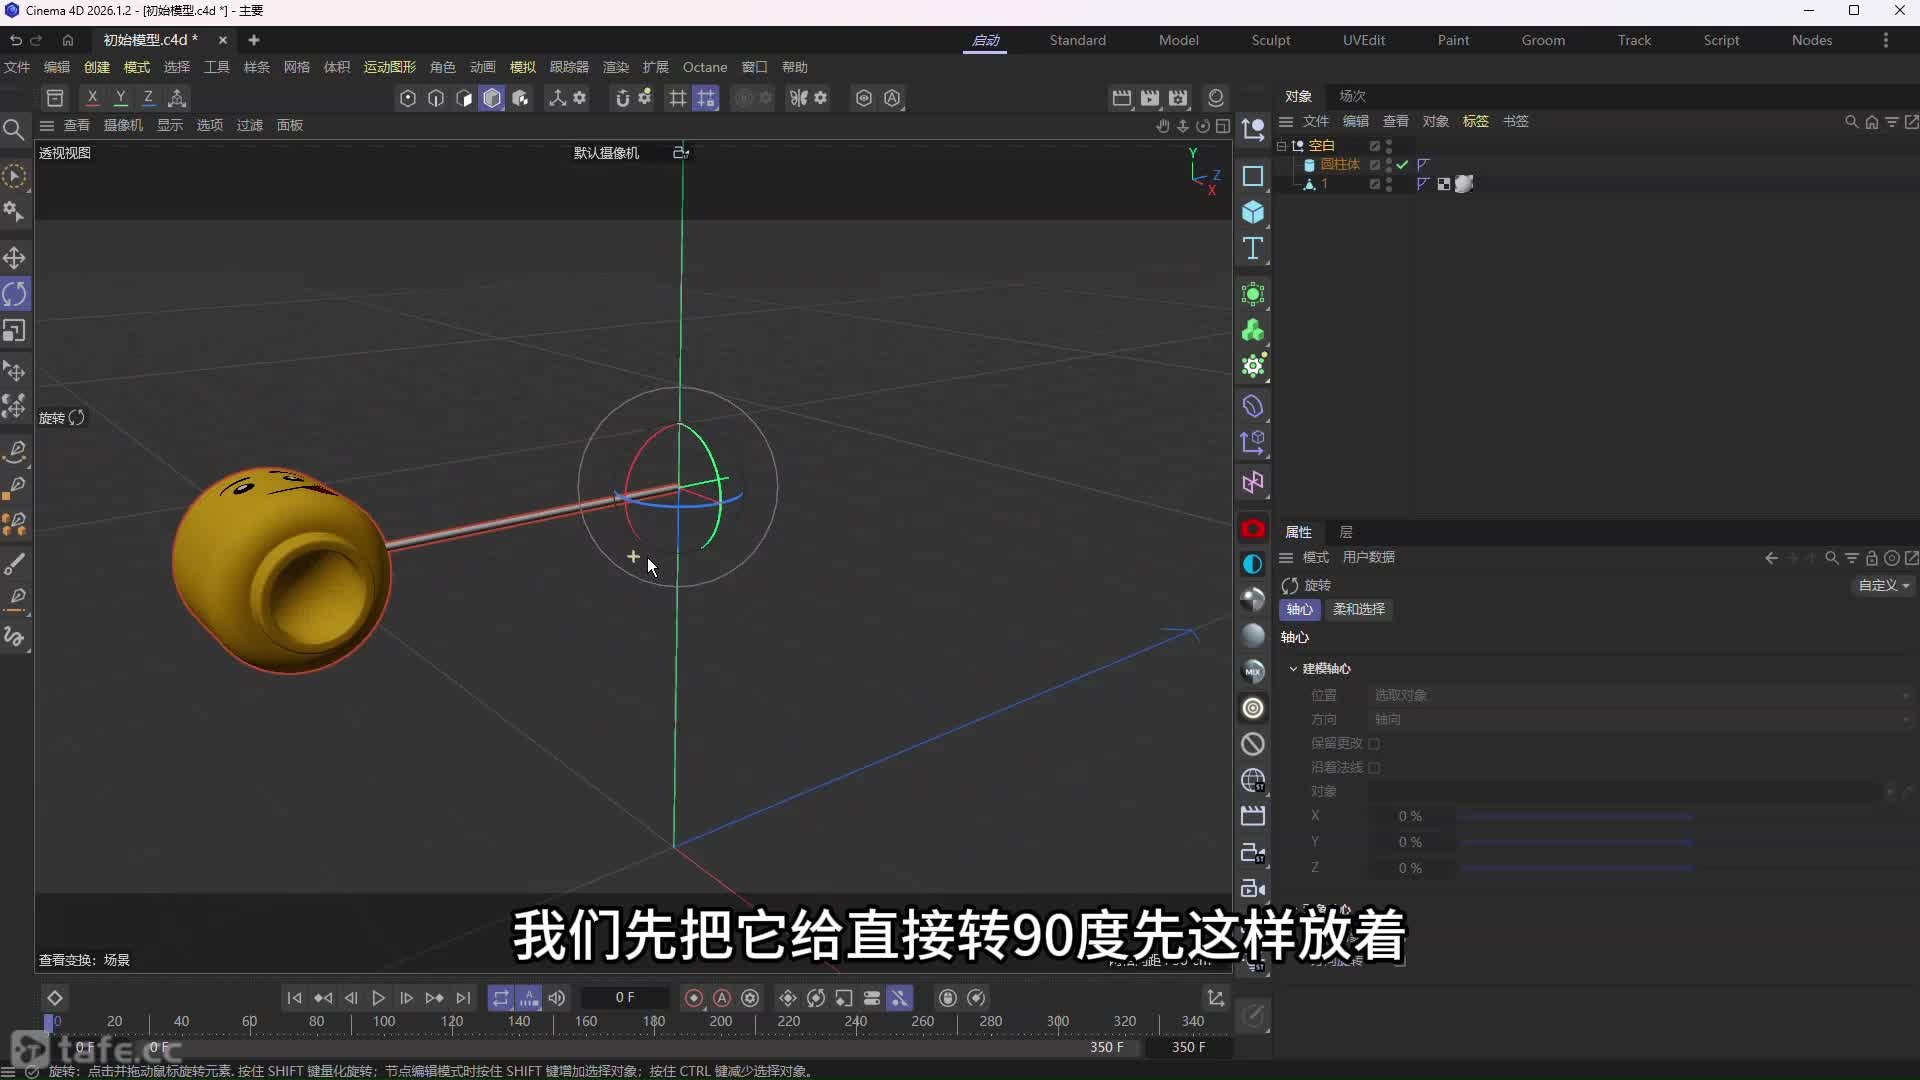Screen dimensions: 1920x1080
Task: Collapse the 空白 null object tree
Action: coord(1281,146)
